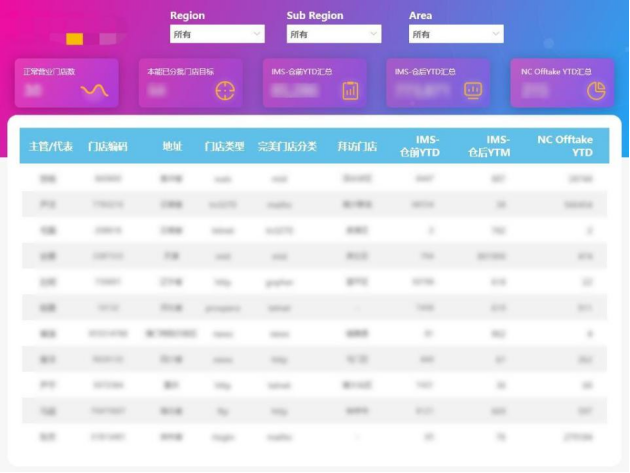The width and height of the screenshot is (630, 473).
Task: Click the Area filter label
Action: pos(420,15)
